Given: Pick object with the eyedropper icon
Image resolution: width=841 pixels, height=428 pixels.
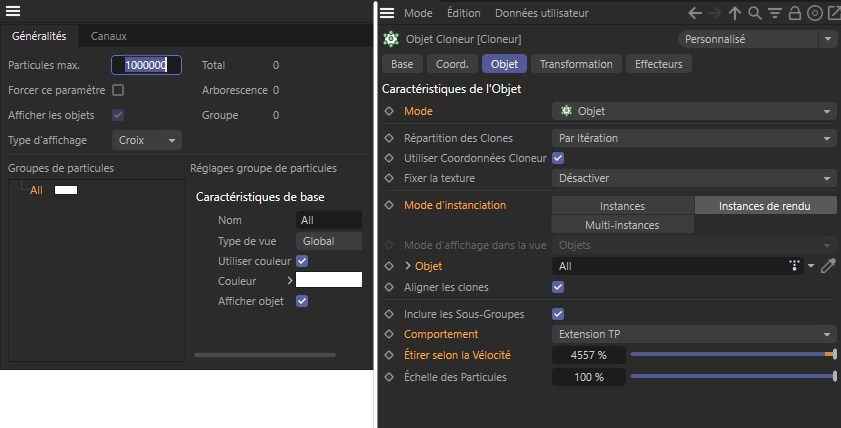Looking at the screenshot, I should coord(828,267).
